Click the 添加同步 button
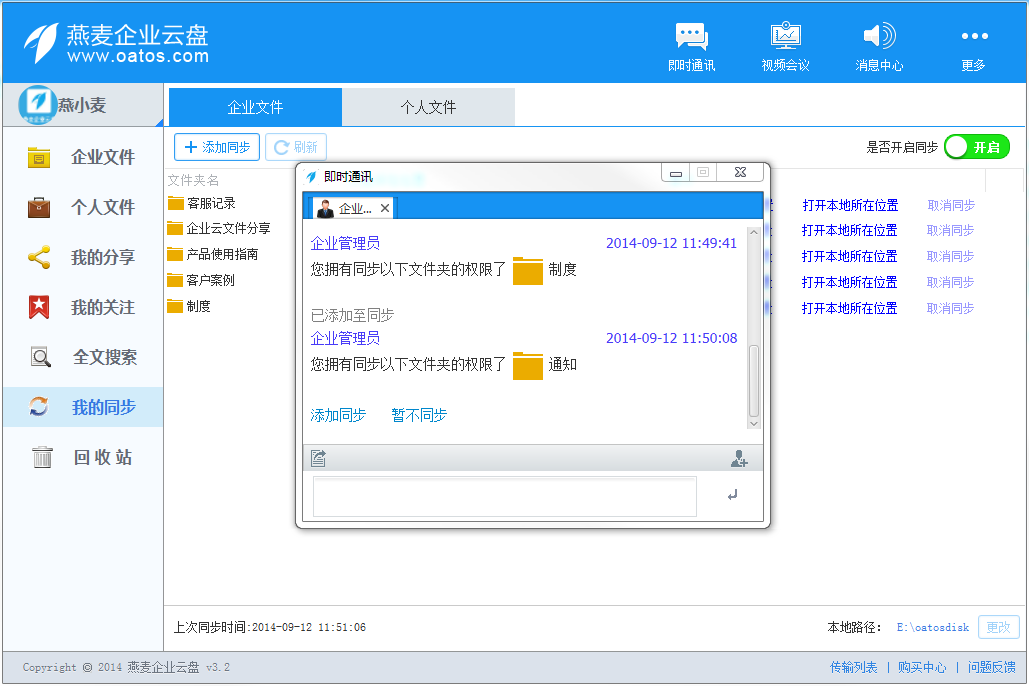The width and height of the screenshot is (1029, 686). pyautogui.click(x=216, y=146)
